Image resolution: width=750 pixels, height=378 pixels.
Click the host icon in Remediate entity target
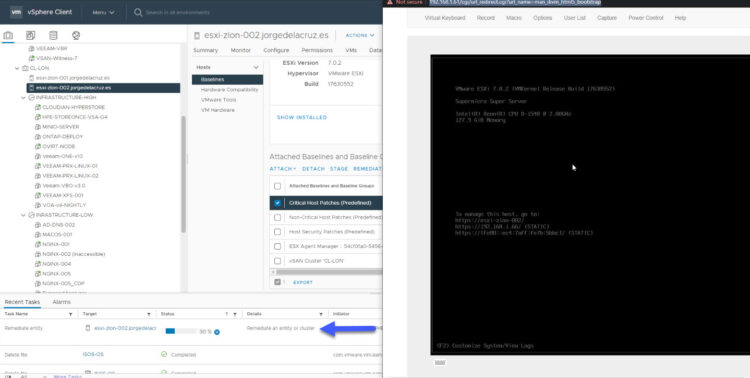click(x=88, y=328)
